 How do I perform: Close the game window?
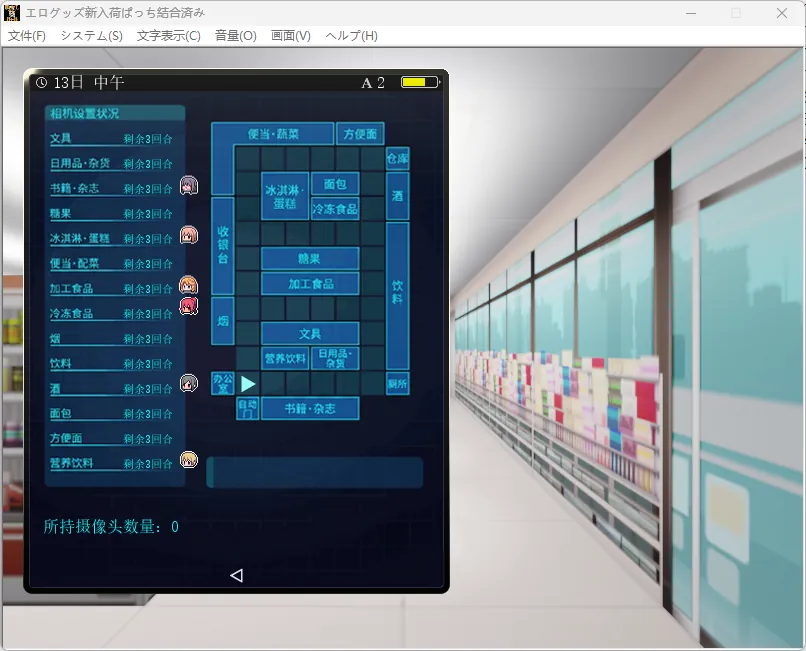coord(782,13)
